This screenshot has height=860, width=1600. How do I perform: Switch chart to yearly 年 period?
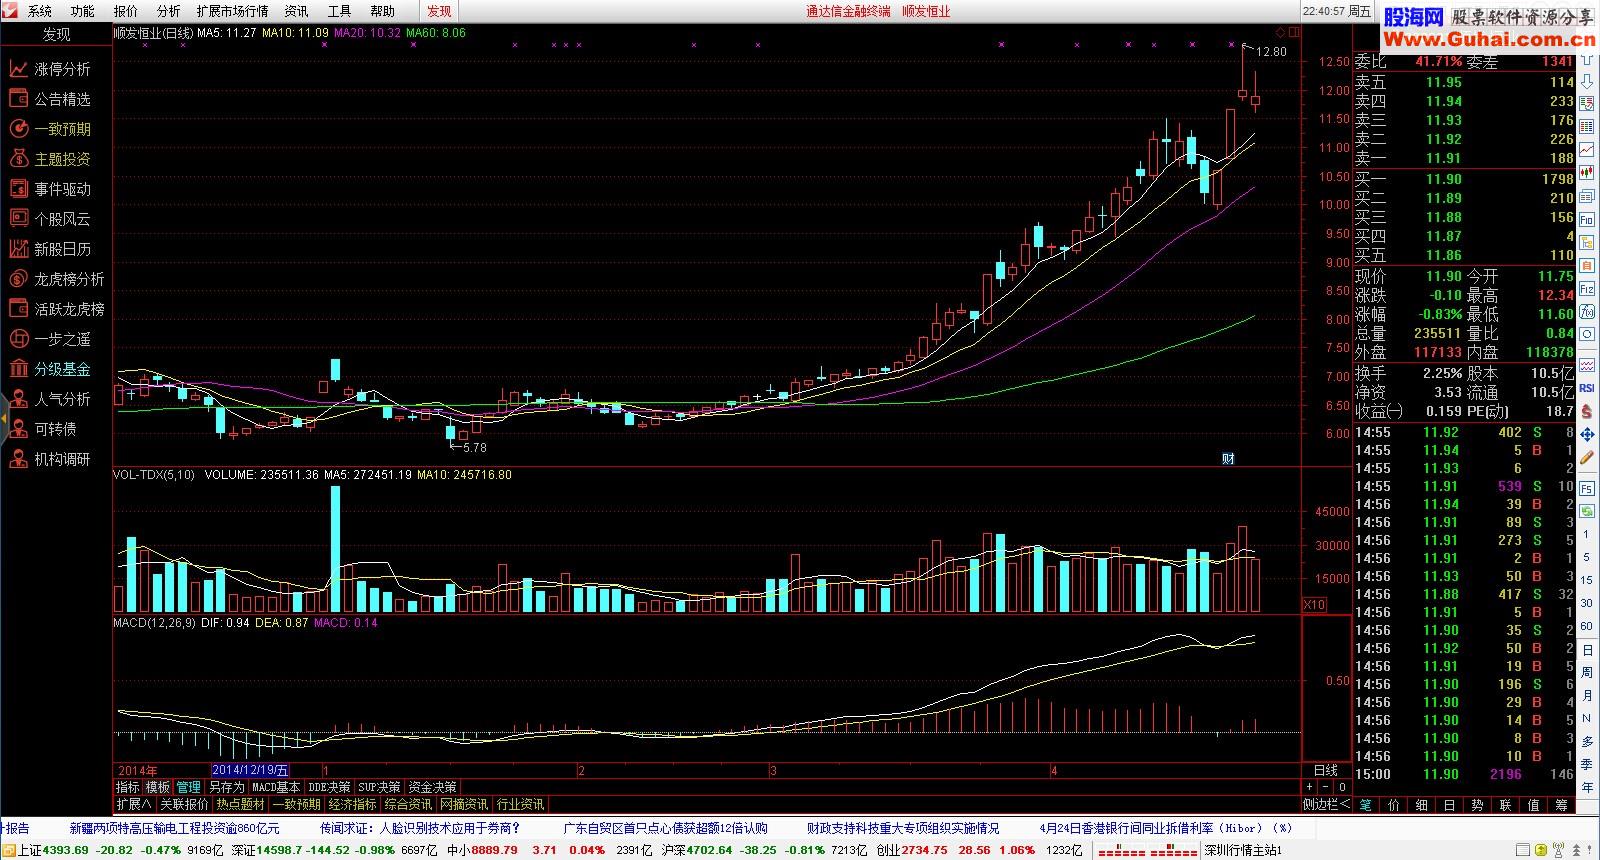pos(1587,787)
